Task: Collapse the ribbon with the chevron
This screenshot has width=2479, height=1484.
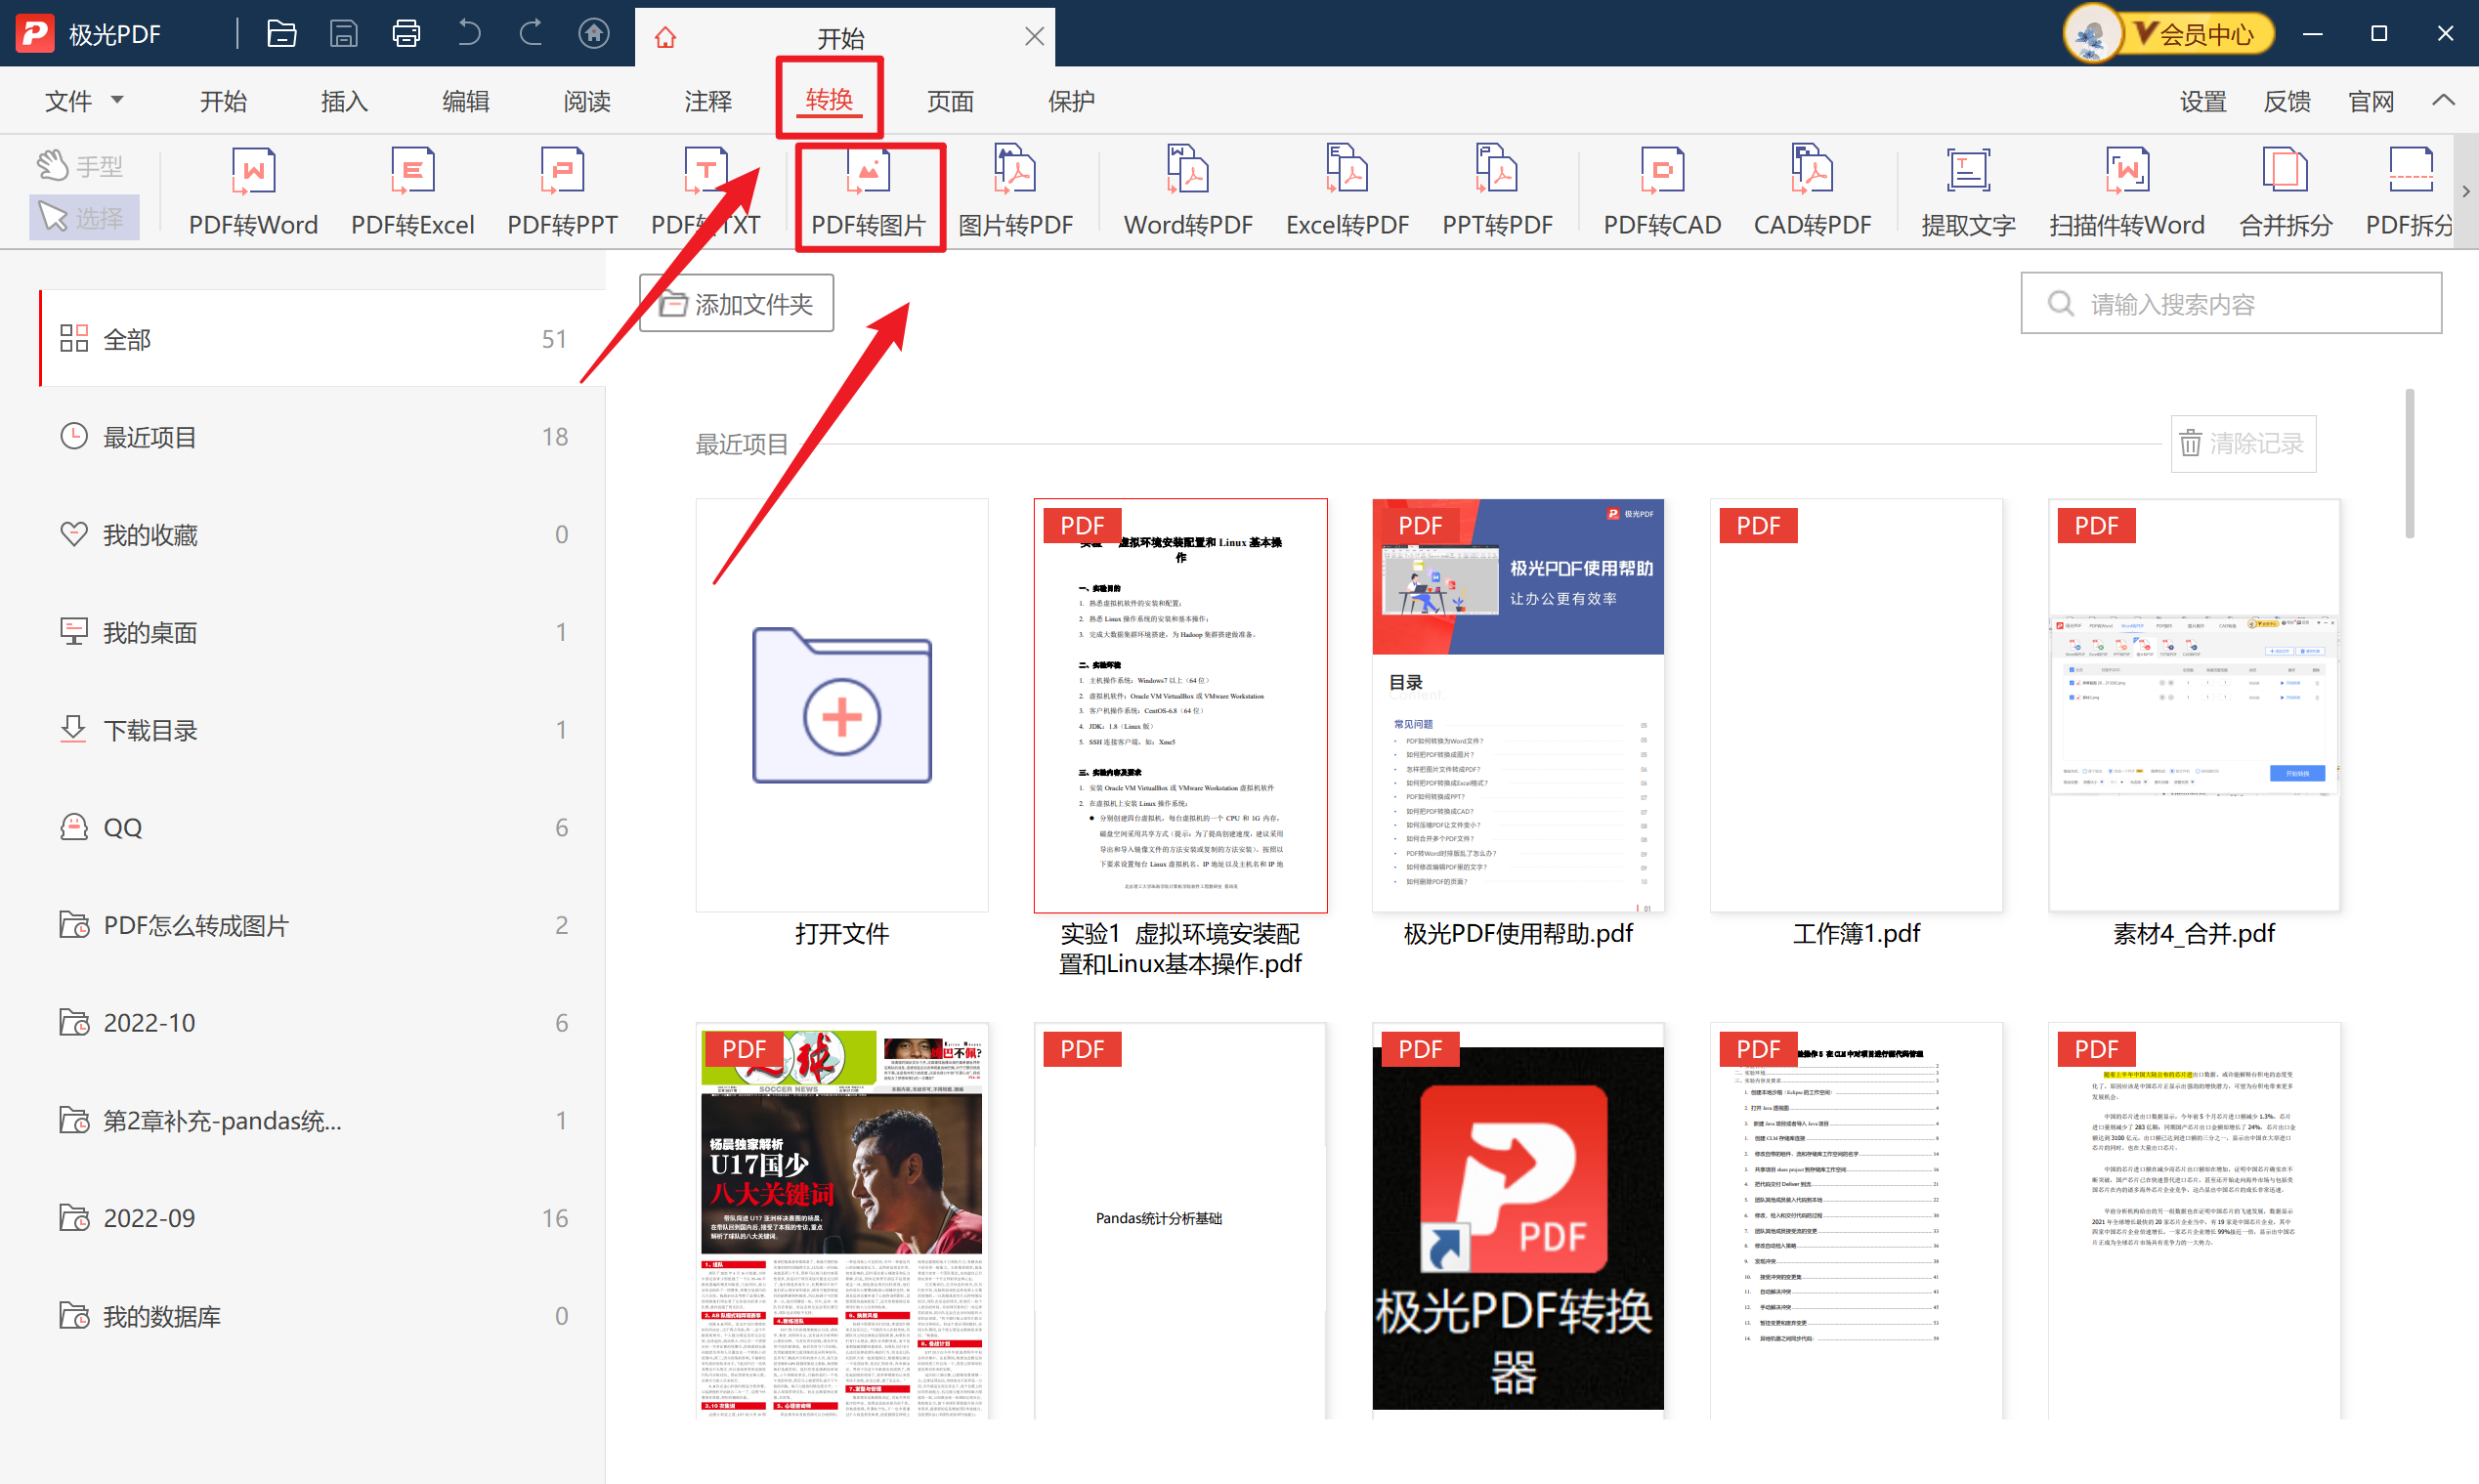Action: click(x=2443, y=100)
